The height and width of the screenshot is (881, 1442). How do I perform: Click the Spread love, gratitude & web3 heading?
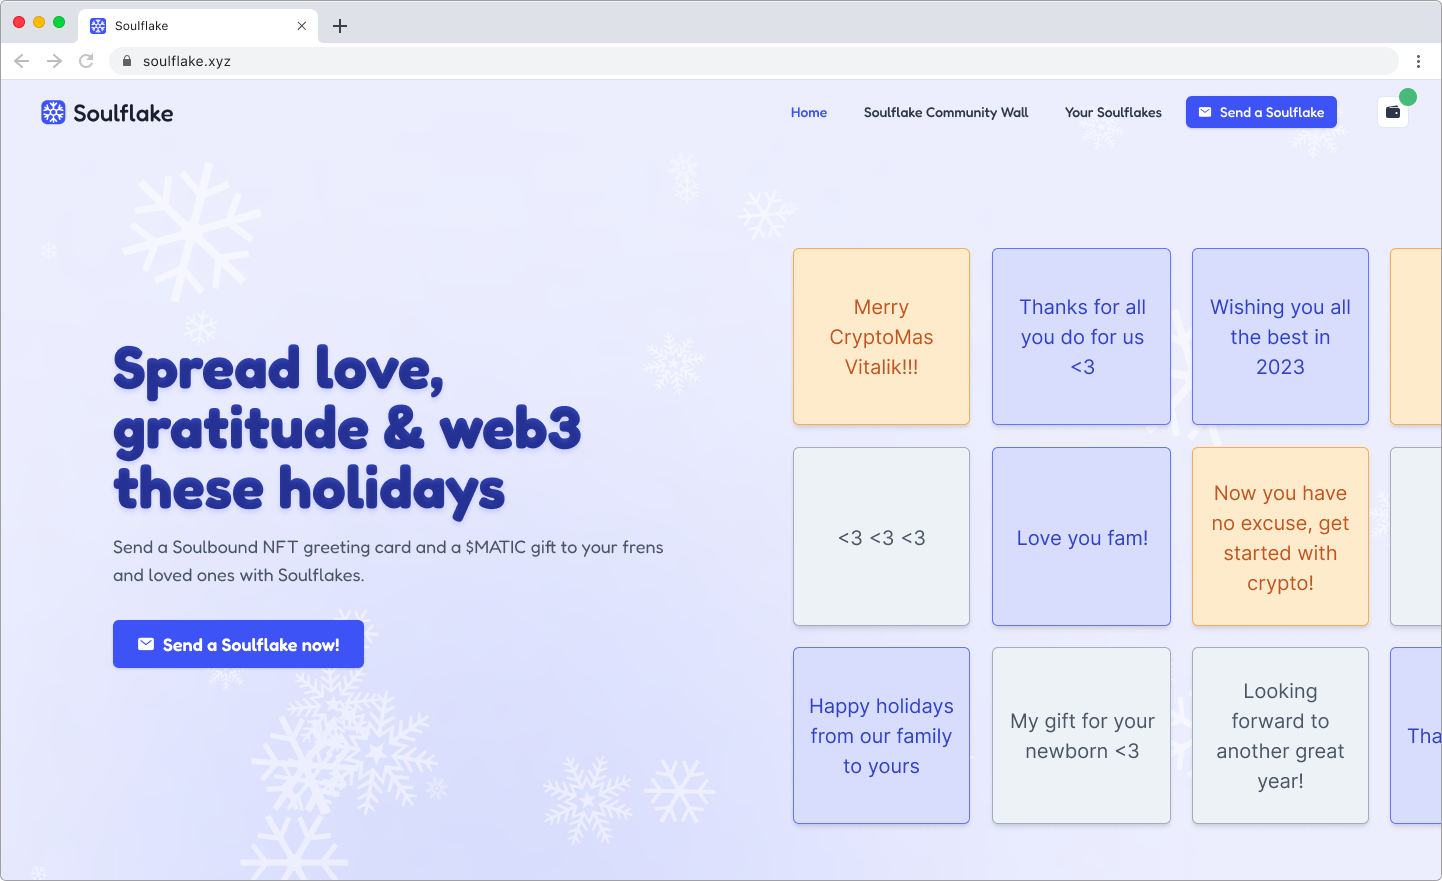click(347, 429)
